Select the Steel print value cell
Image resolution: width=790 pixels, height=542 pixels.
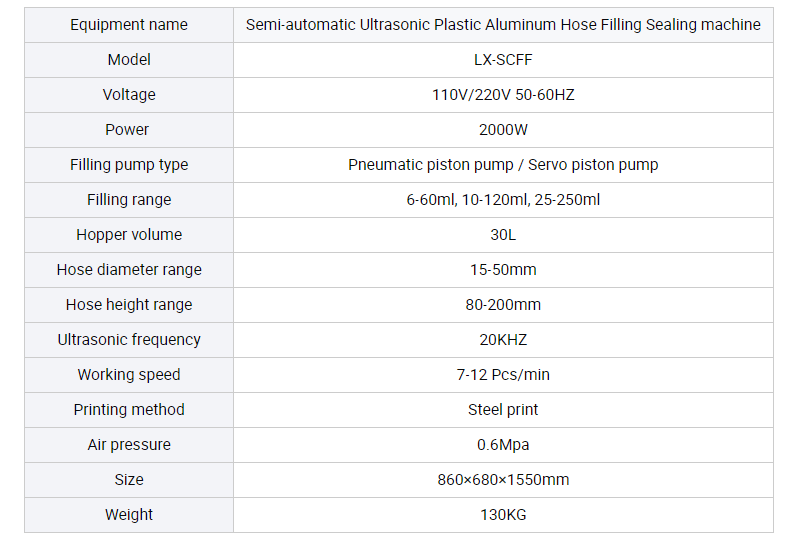(503, 410)
